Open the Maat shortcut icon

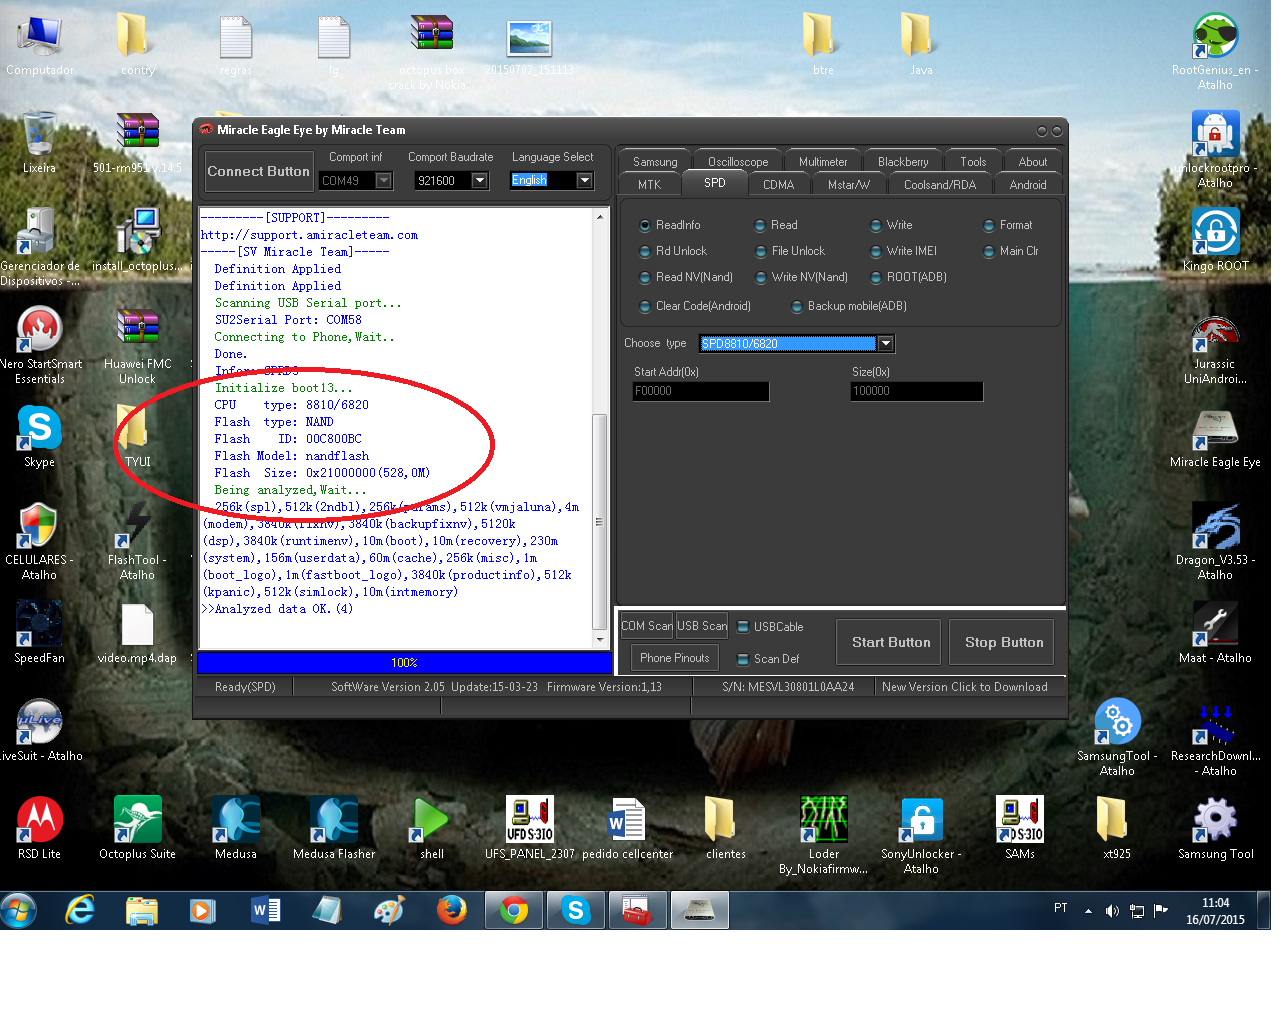(x=1215, y=625)
